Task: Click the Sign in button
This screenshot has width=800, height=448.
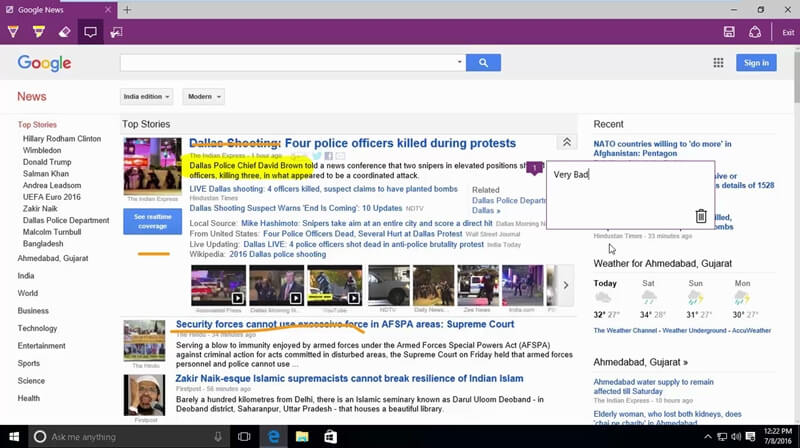Action: [757, 63]
